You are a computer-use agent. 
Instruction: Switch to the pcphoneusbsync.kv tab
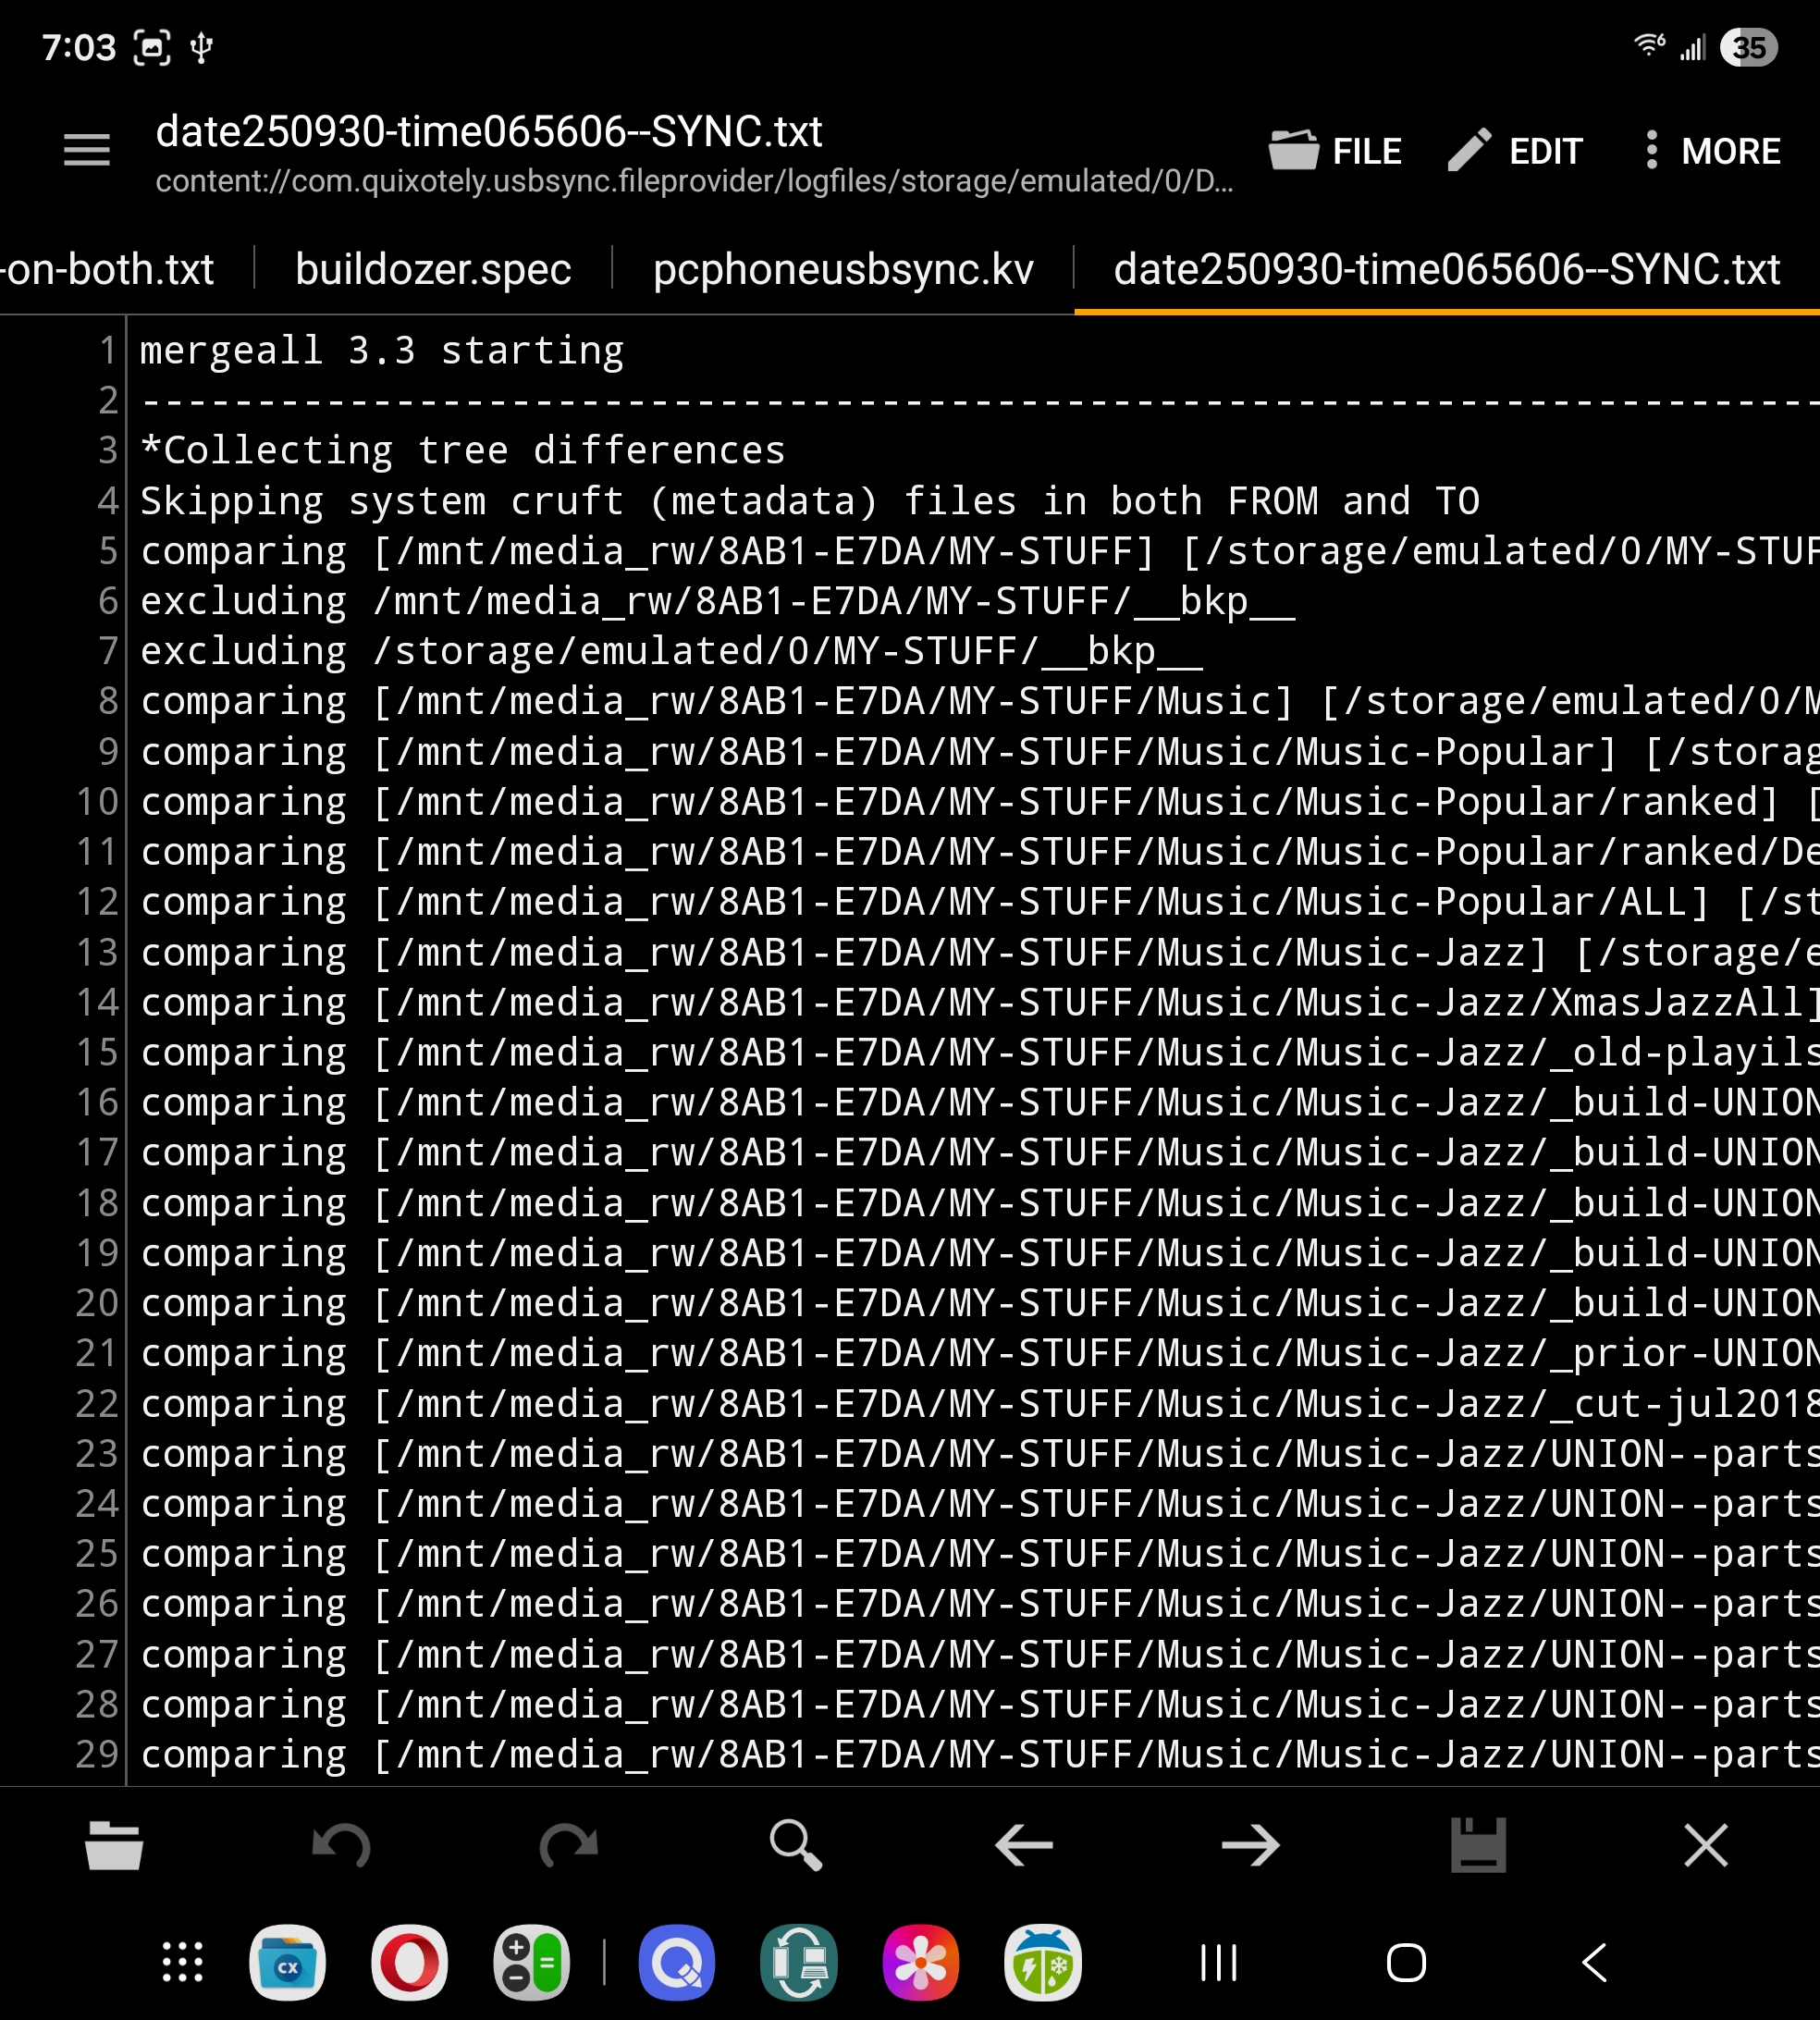[842, 269]
